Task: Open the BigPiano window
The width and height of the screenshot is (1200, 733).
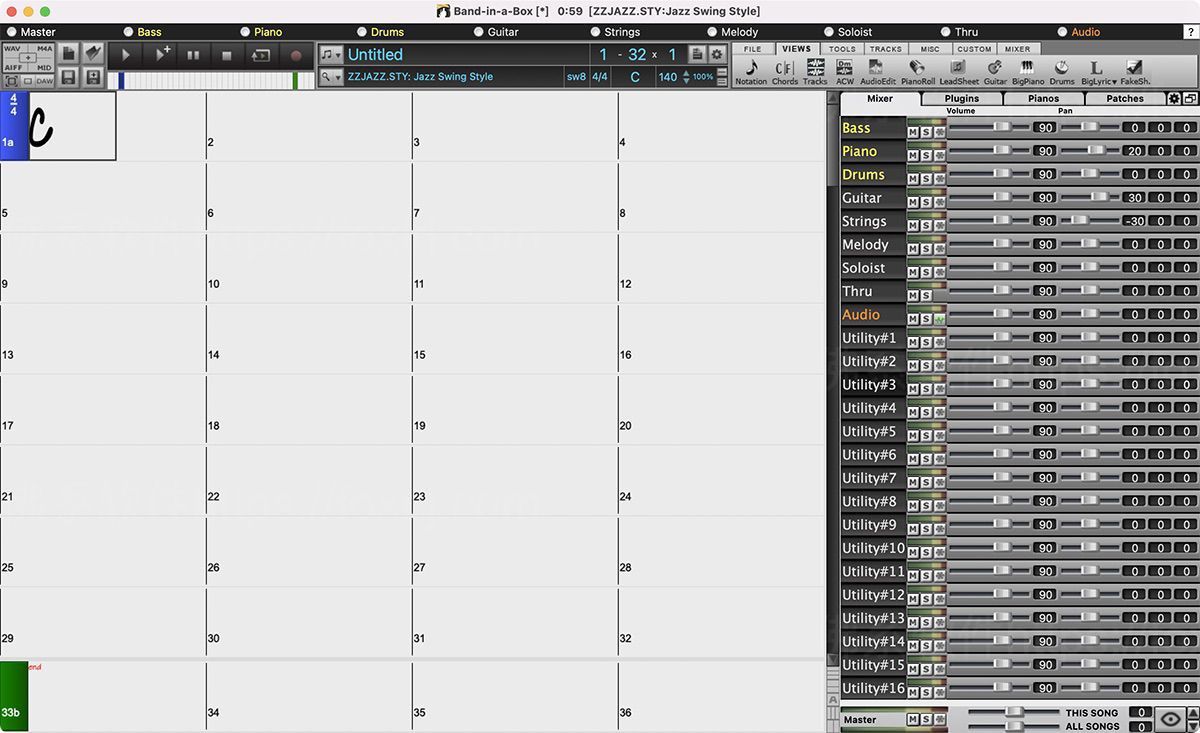Action: tap(1027, 70)
